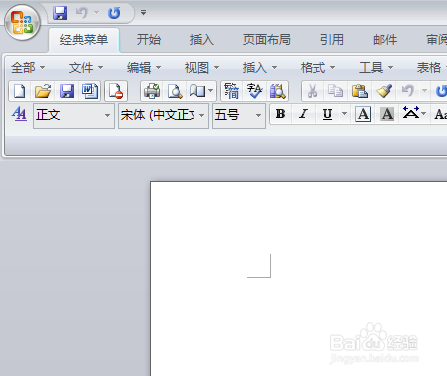Screen dimensions: 447x376
Task: Select the Format Painter brush
Action: pyautogui.click(x=384, y=91)
